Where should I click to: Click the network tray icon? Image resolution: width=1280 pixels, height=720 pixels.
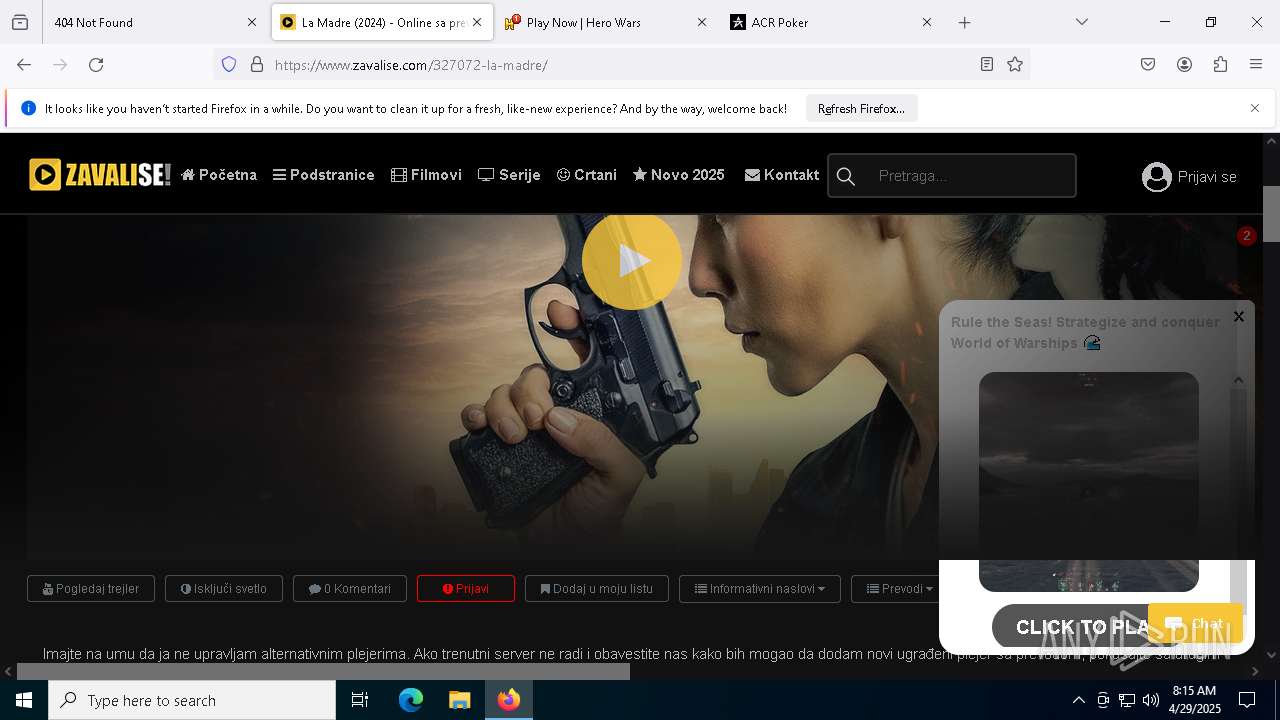tap(1127, 700)
